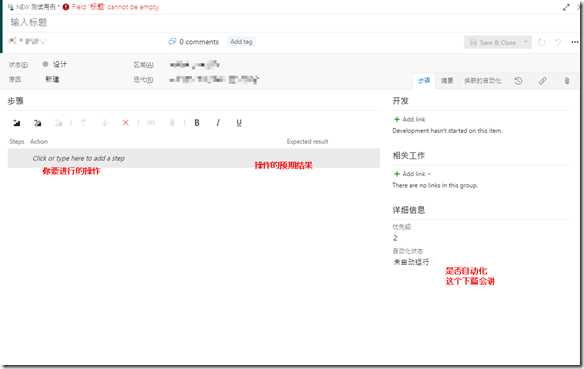
Task: Click the 开发 section header
Action: [x=400, y=101]
